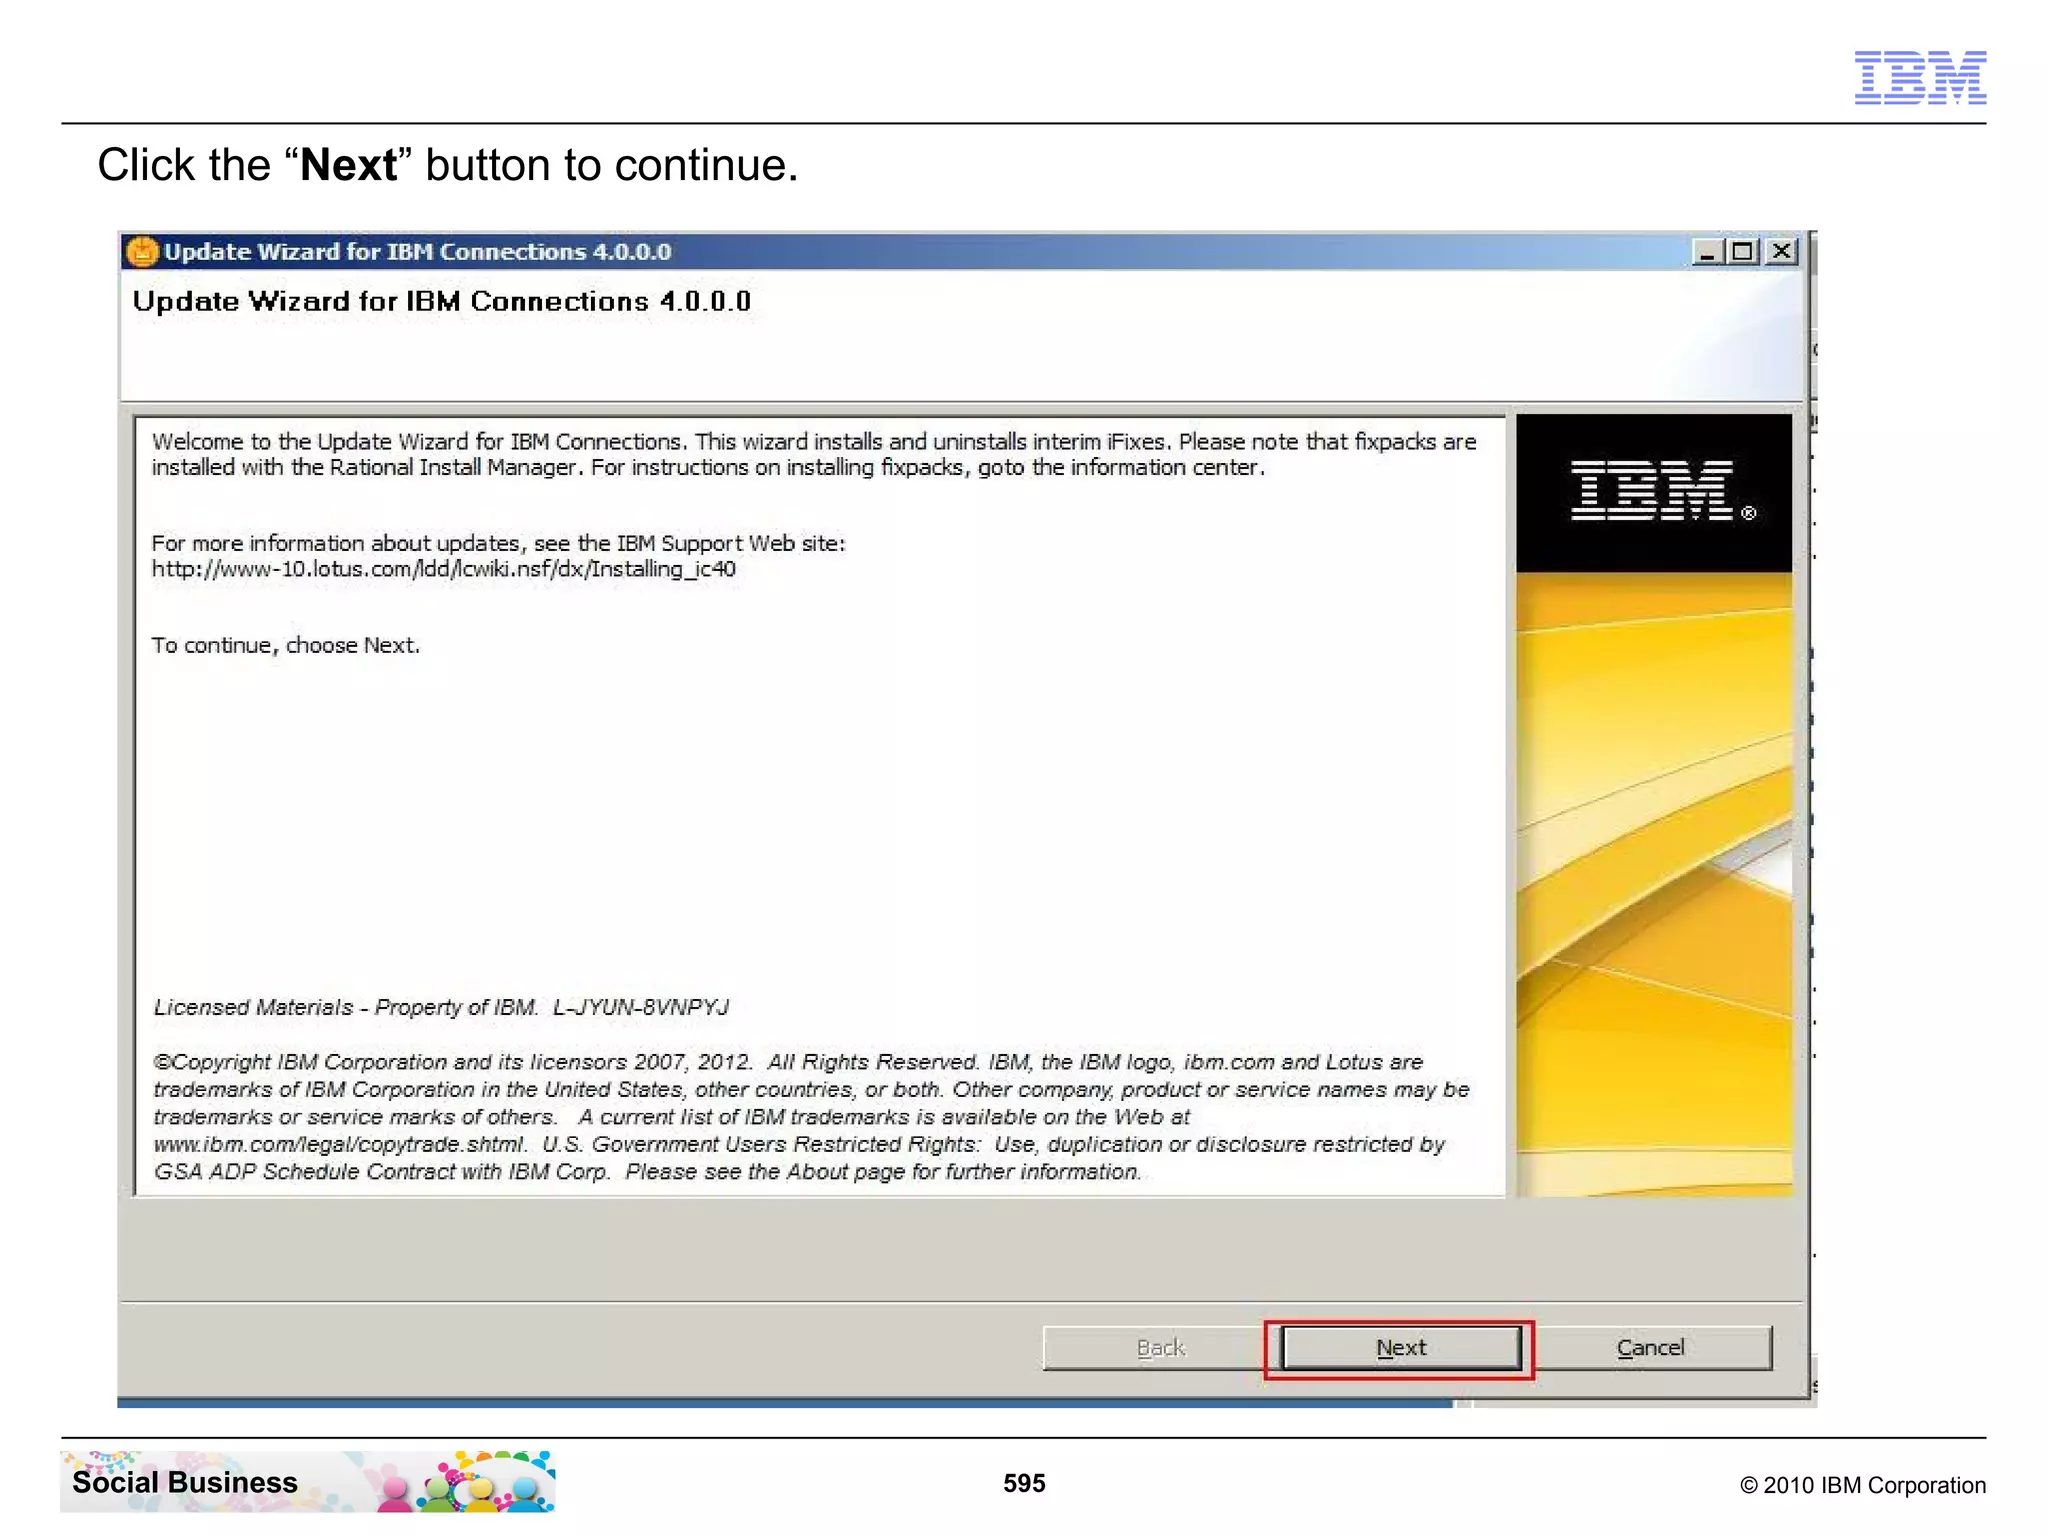Click the wizard icon in the title bar
The width and height of the screenshot is (2048, 1536).
click(143, 252)
